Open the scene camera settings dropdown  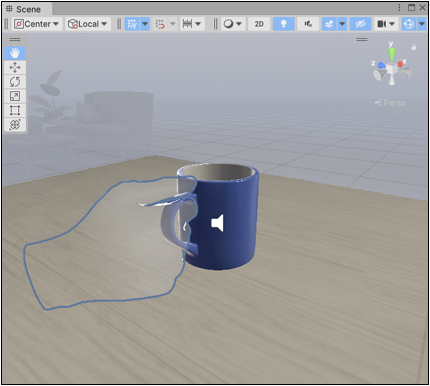click(386, 24)
